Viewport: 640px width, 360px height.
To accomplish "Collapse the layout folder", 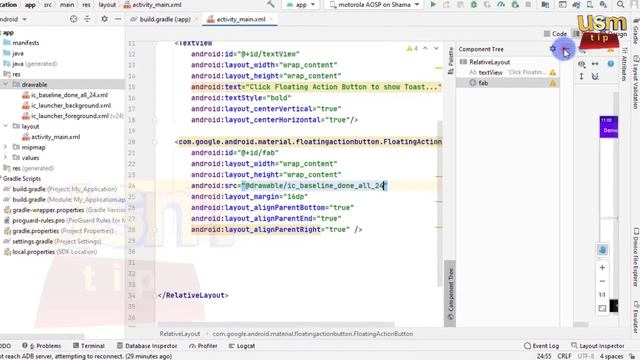I will [5, 126].
